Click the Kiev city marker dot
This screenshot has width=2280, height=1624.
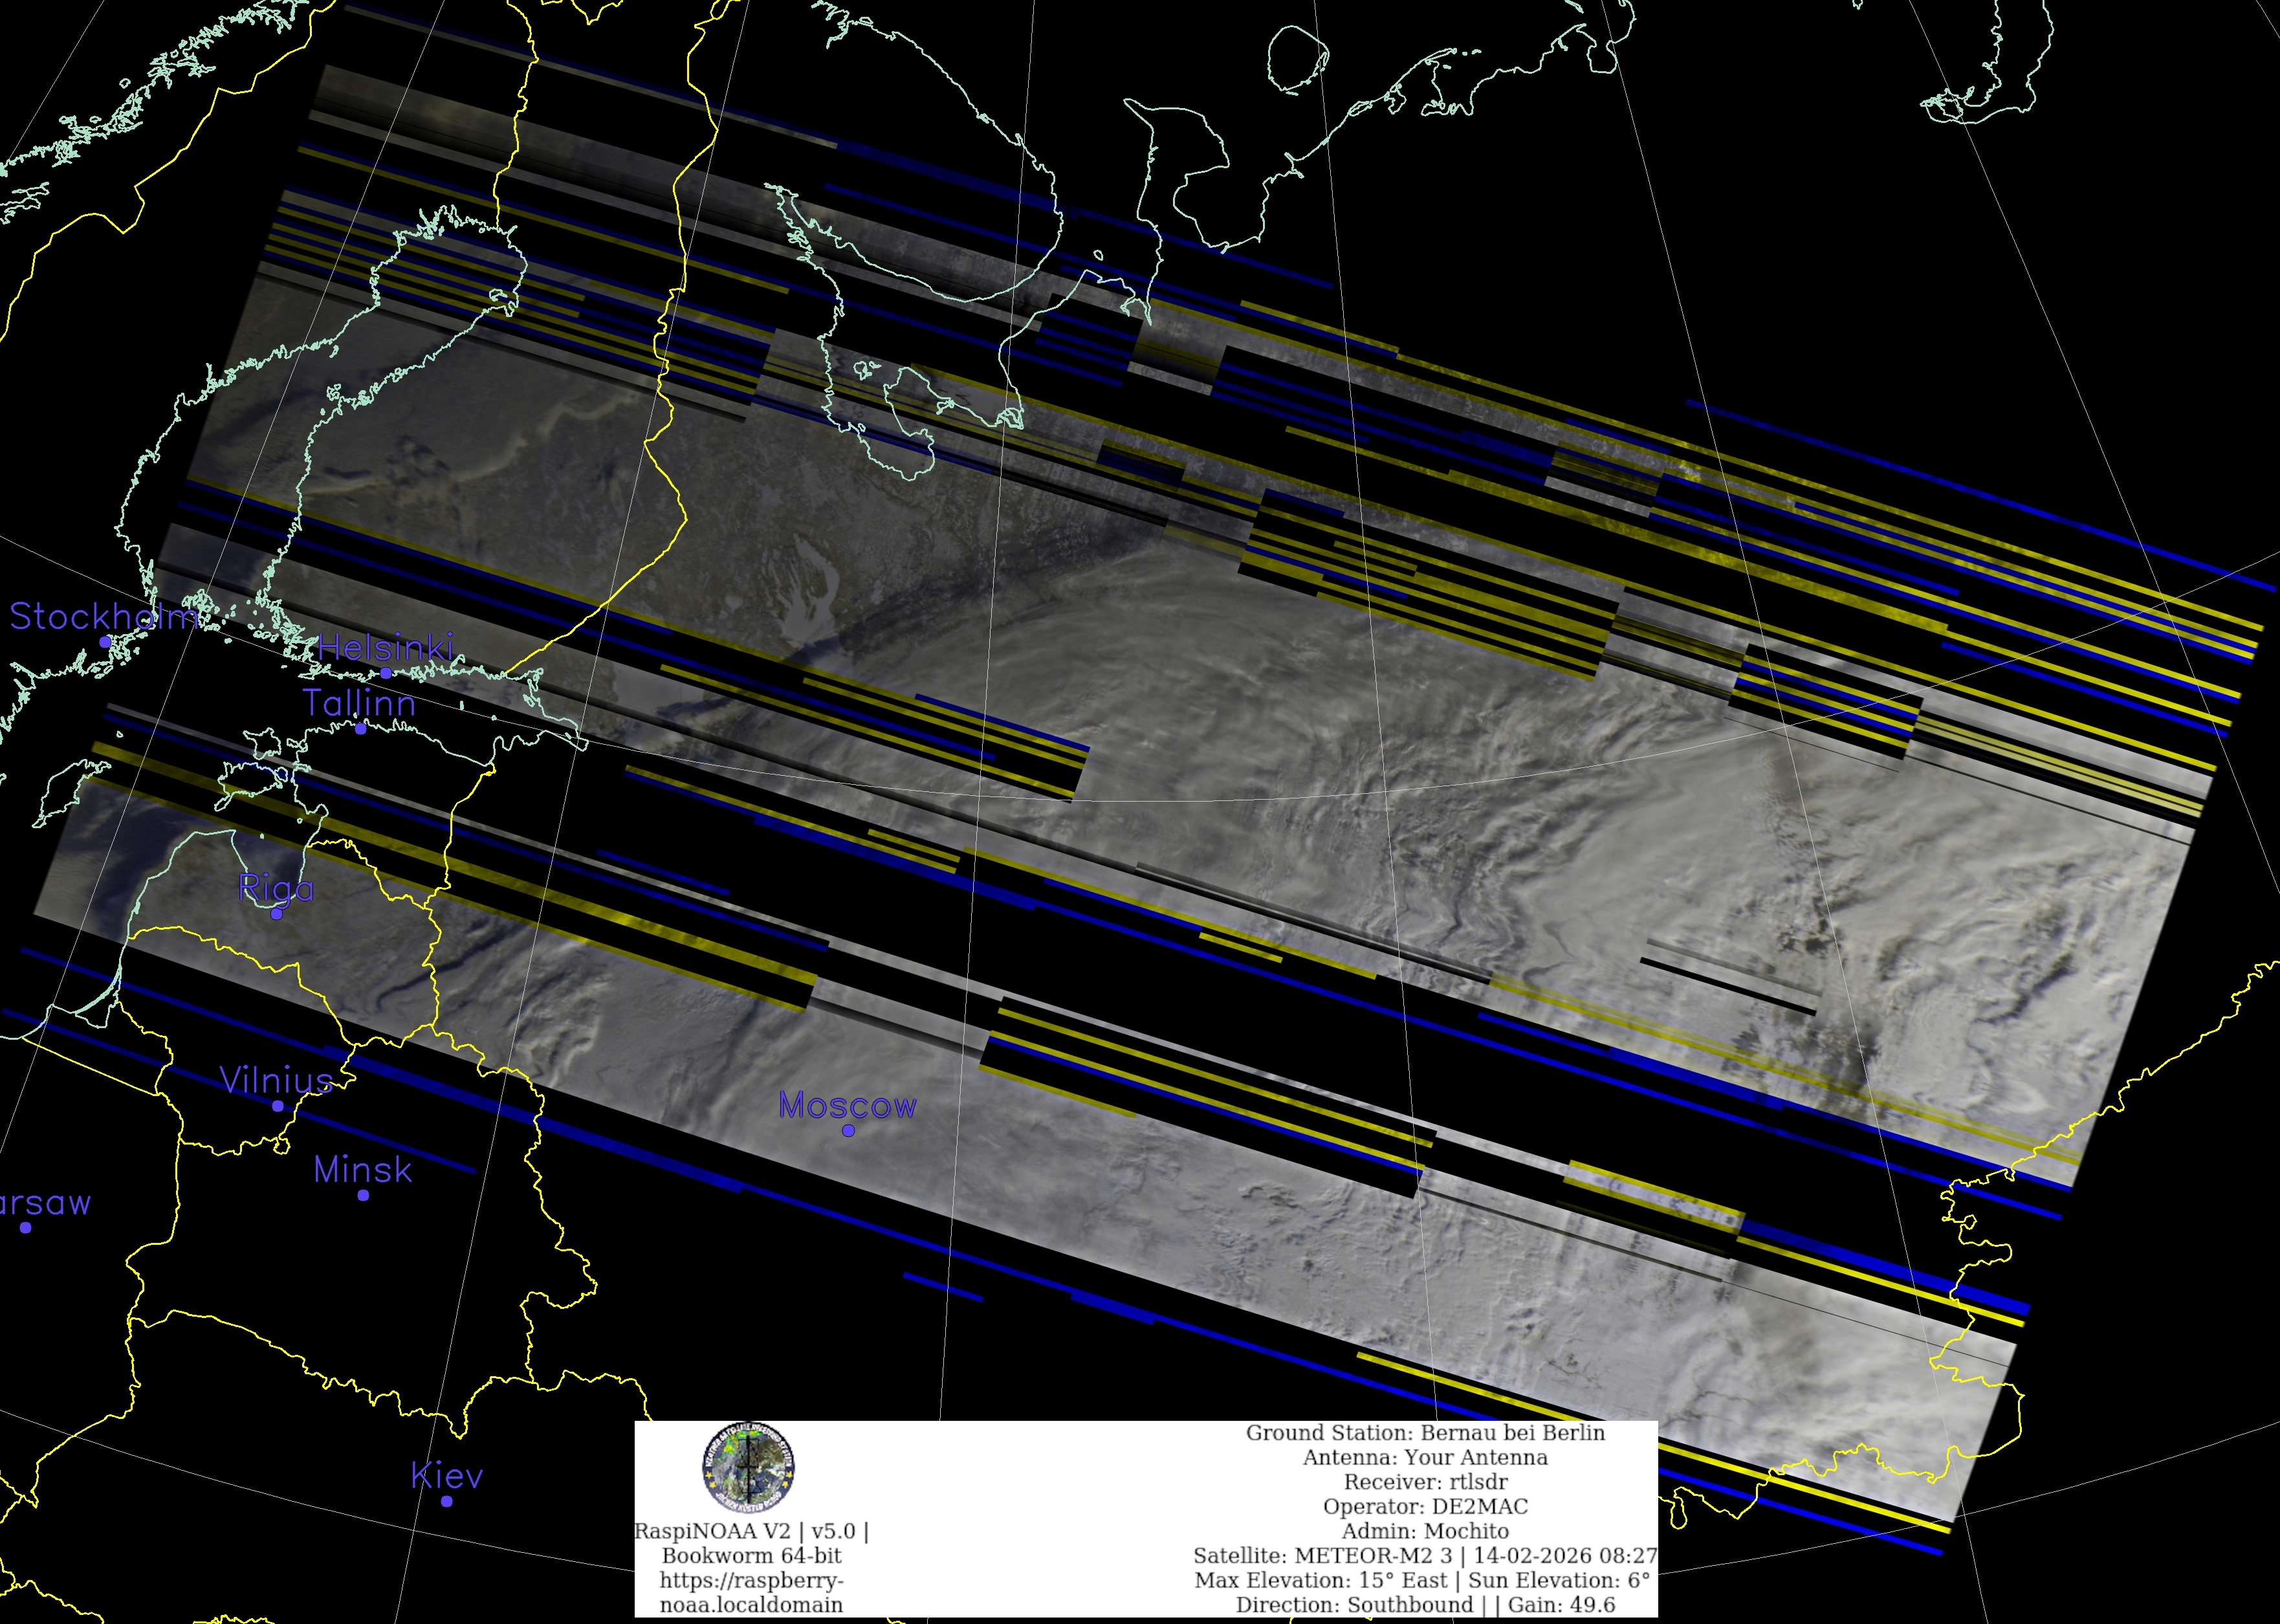point(447,1500)
